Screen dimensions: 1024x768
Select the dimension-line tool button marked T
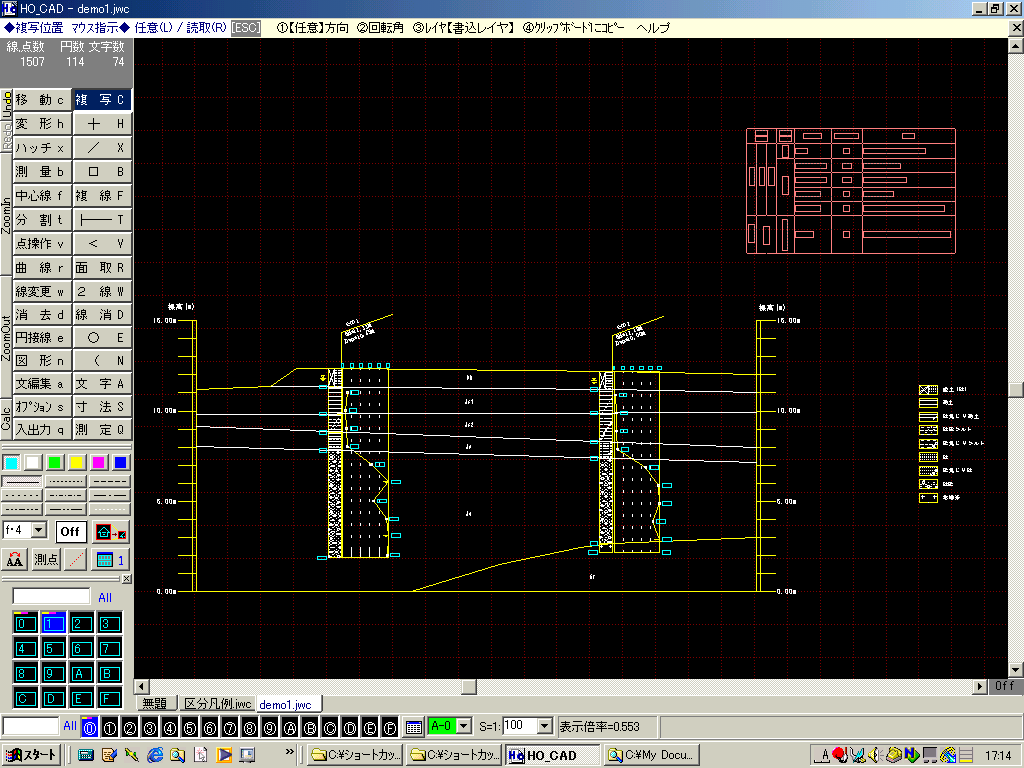tap(103, 219)
